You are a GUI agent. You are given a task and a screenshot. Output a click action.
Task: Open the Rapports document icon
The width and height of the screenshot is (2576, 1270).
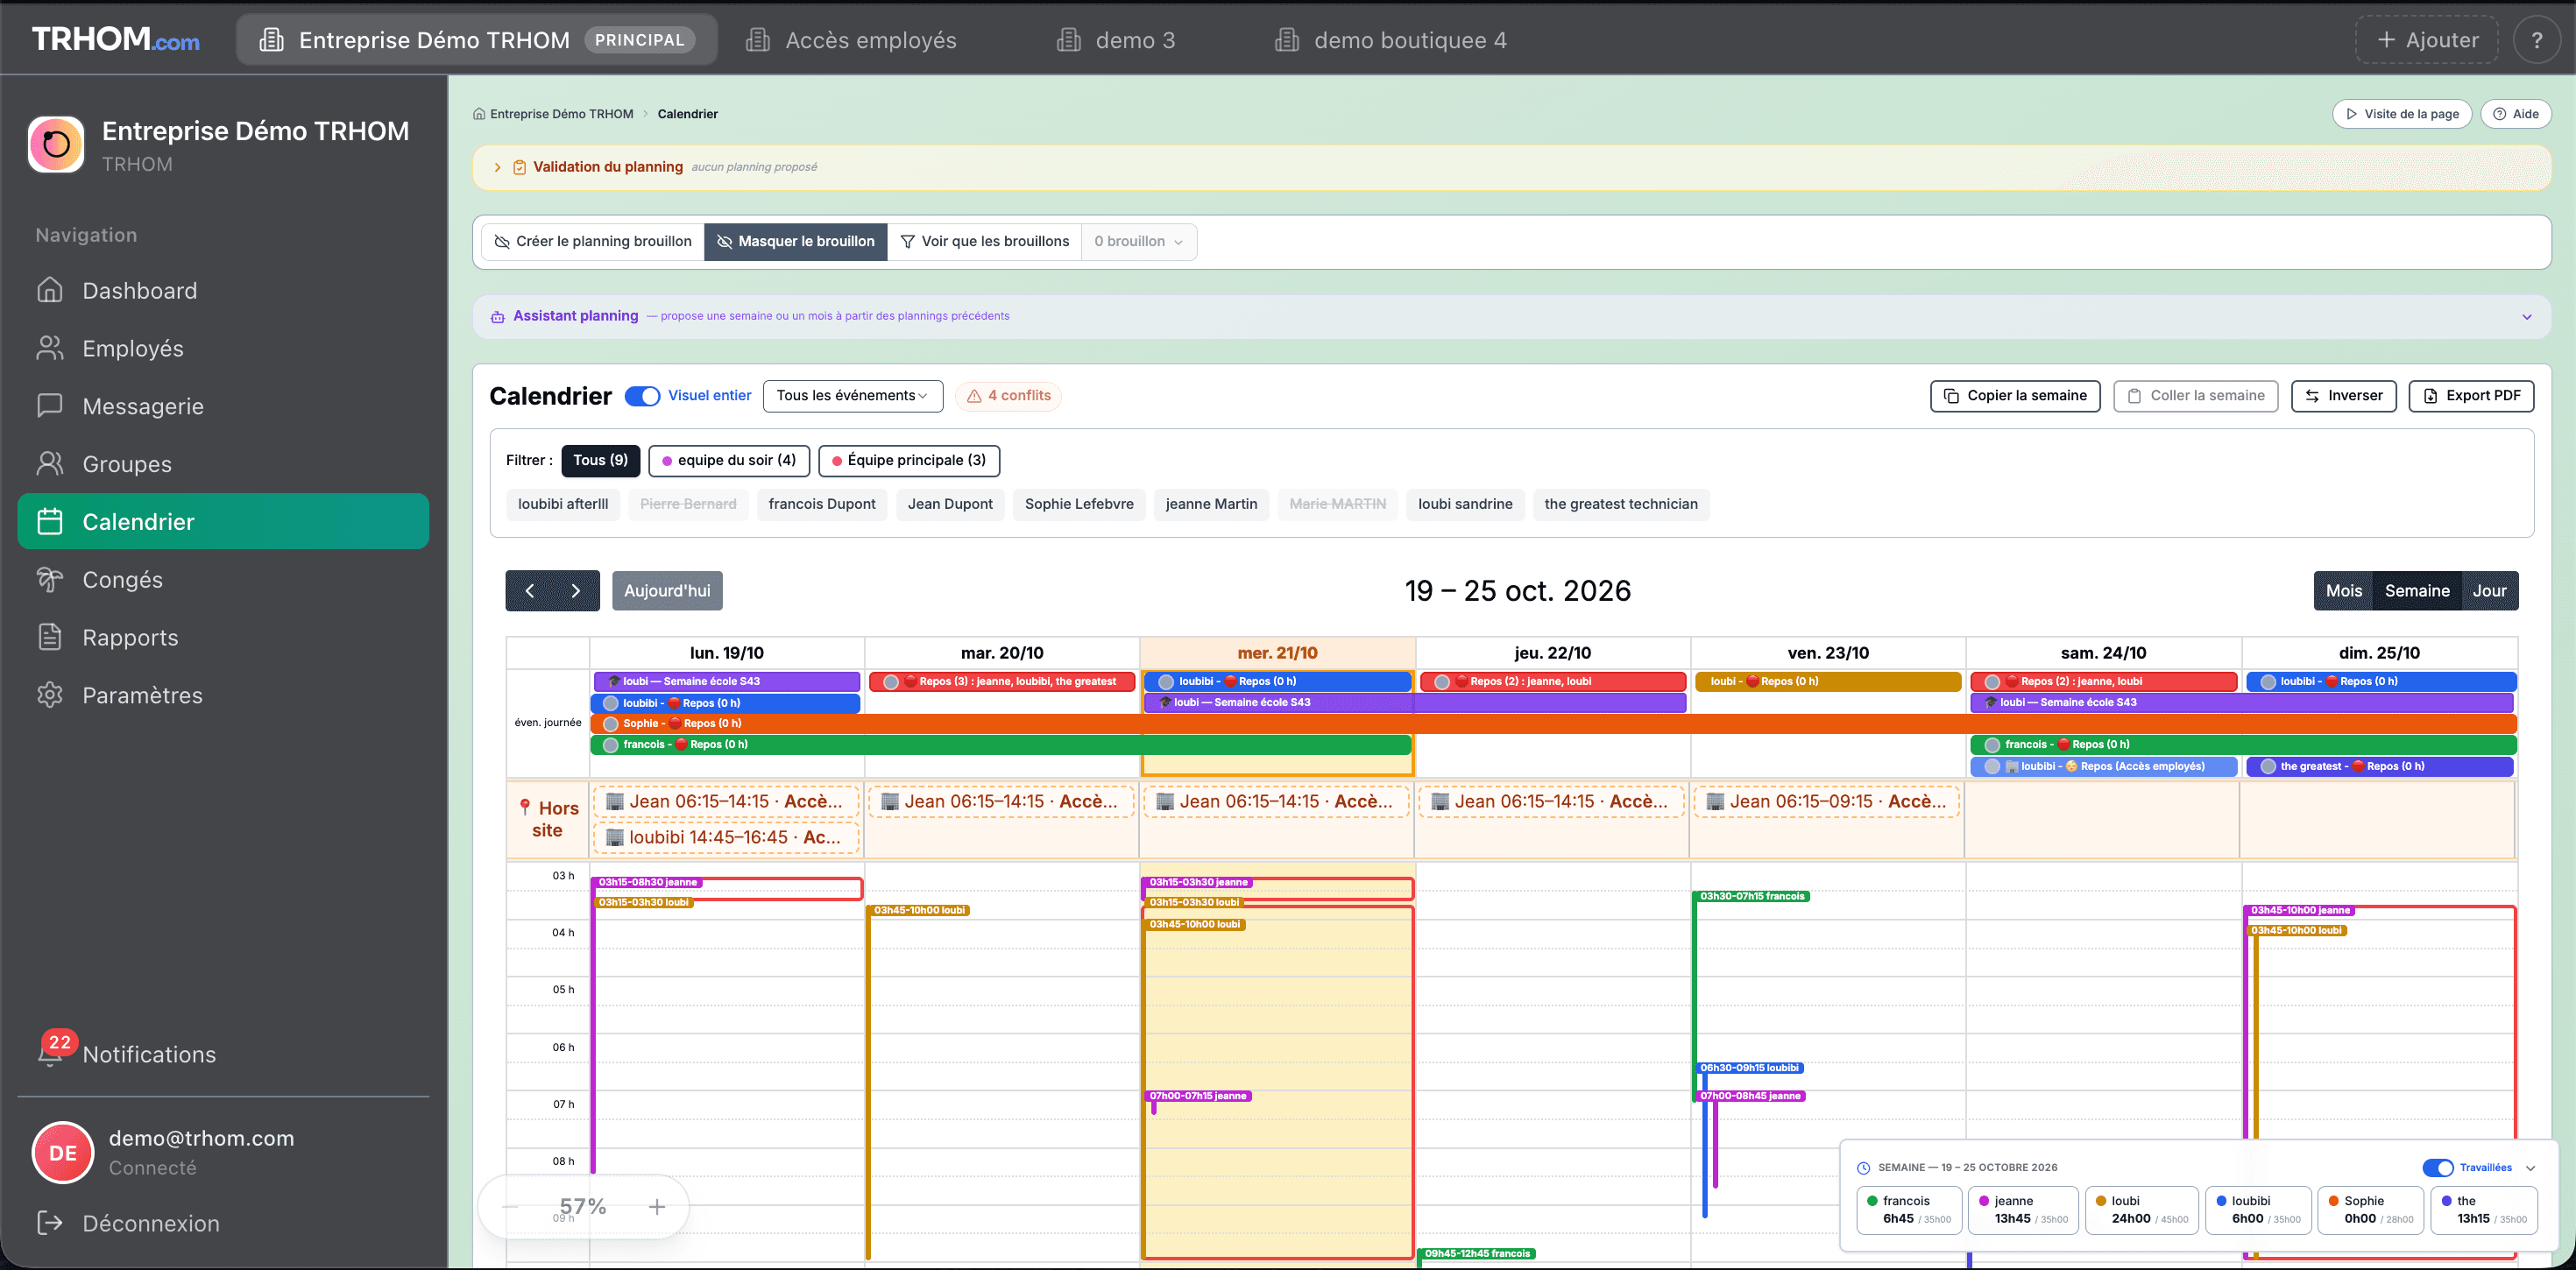pos(50,637)
